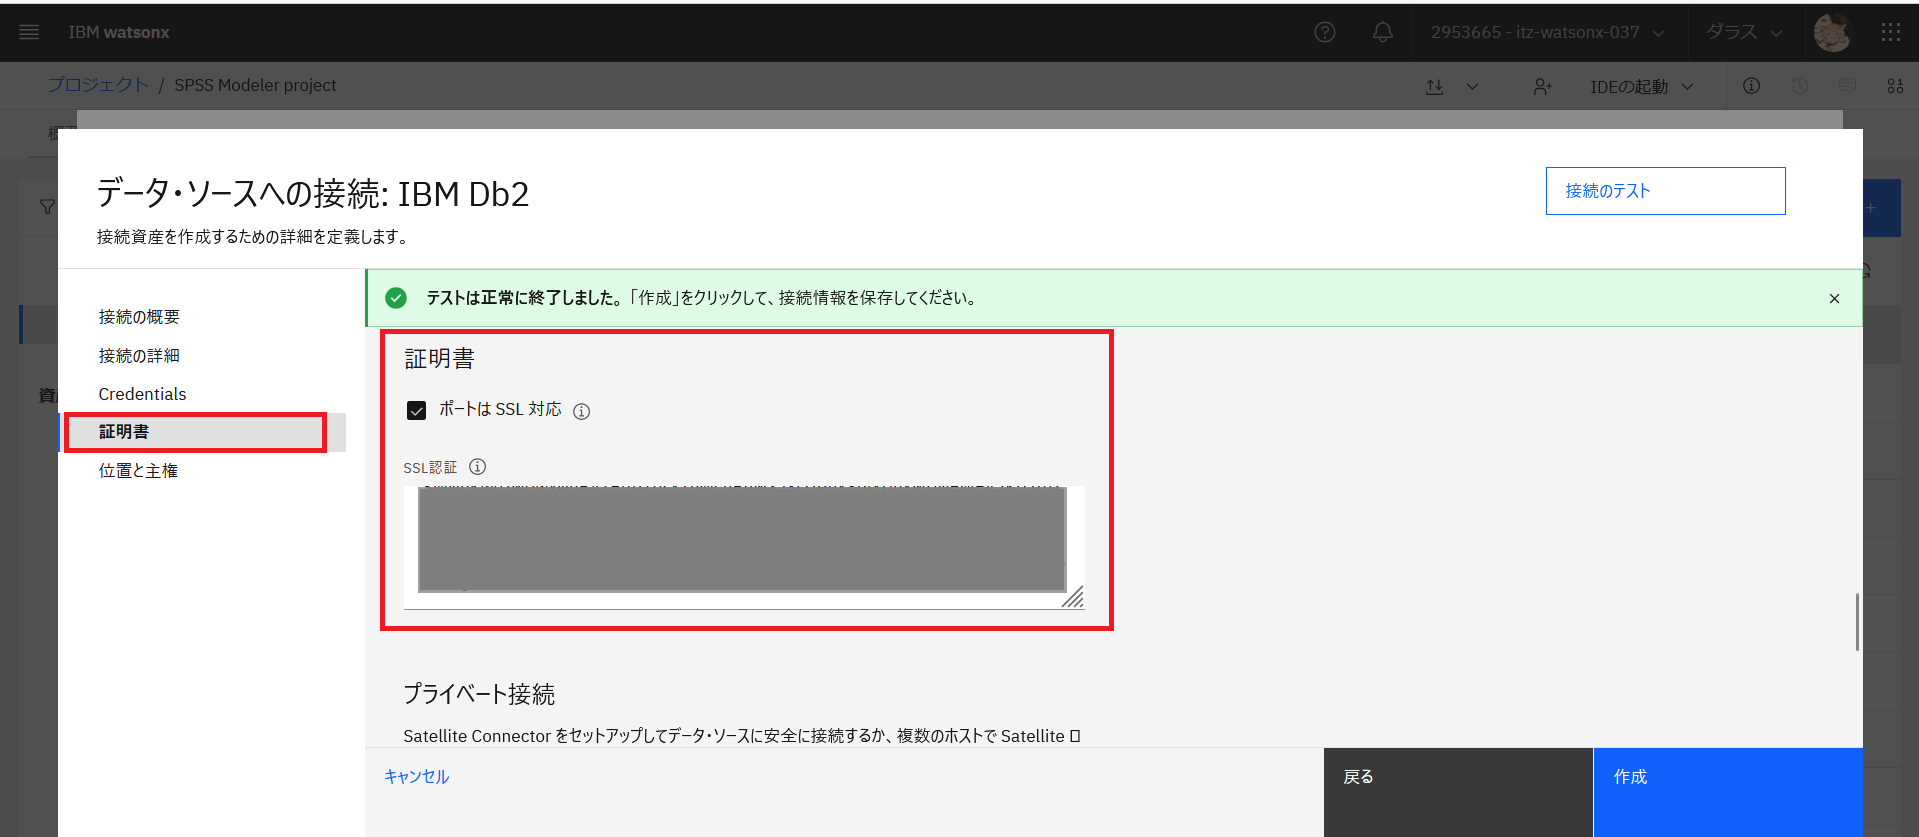
Task: Open the account 2953665 - itz-watsonx-037 dropdown
Action: 1547,32
